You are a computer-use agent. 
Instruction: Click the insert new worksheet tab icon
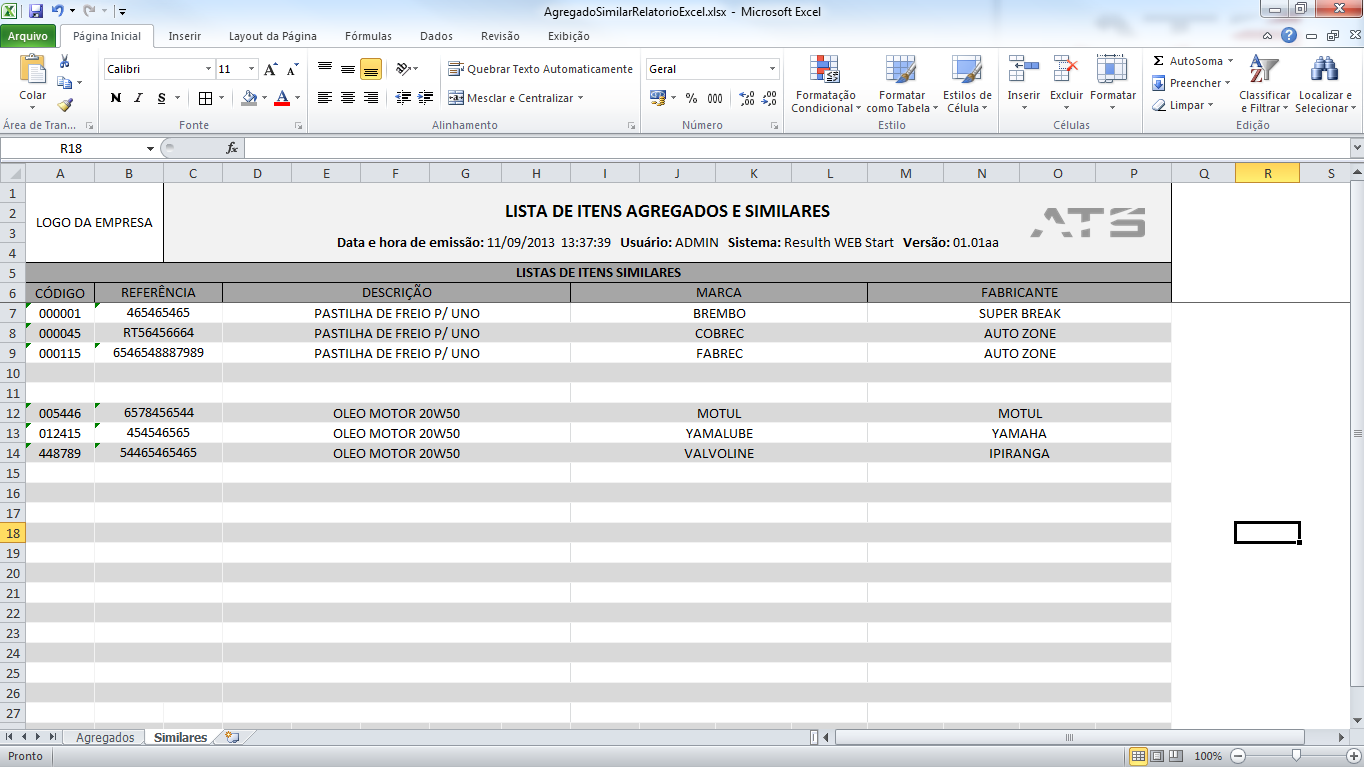pyautogui.click(x=232, y=737)
